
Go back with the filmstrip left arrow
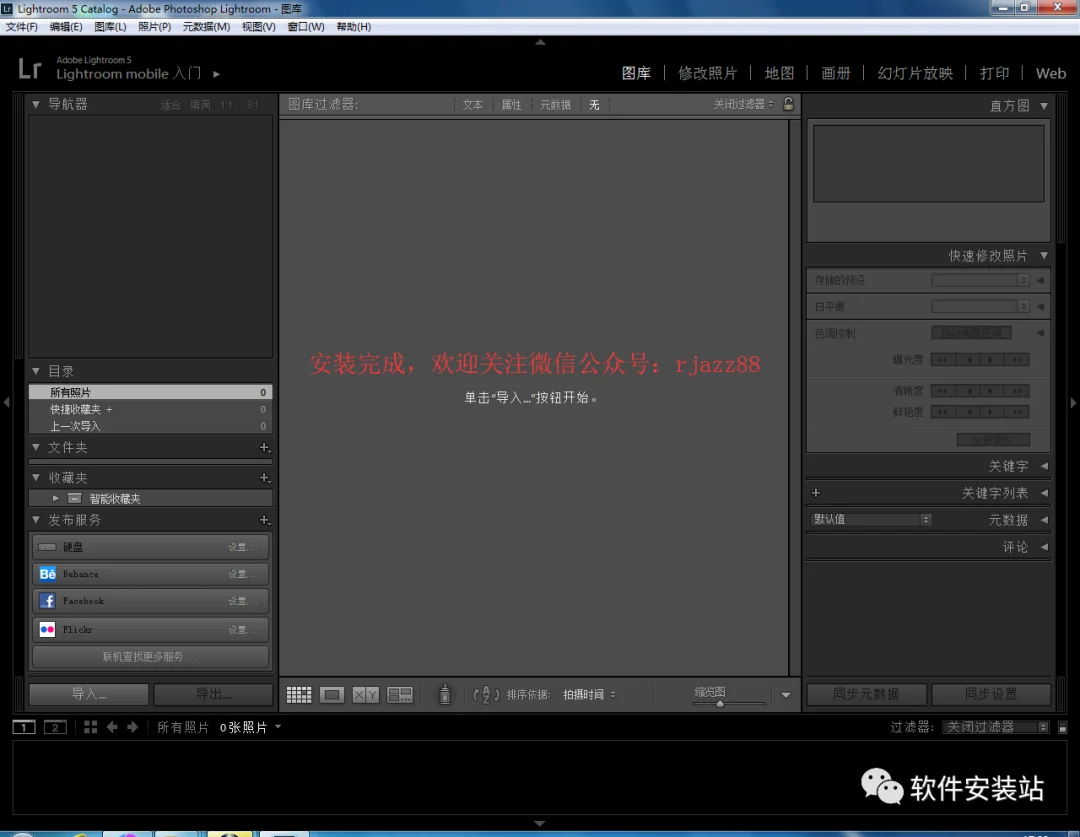(112, 727)
